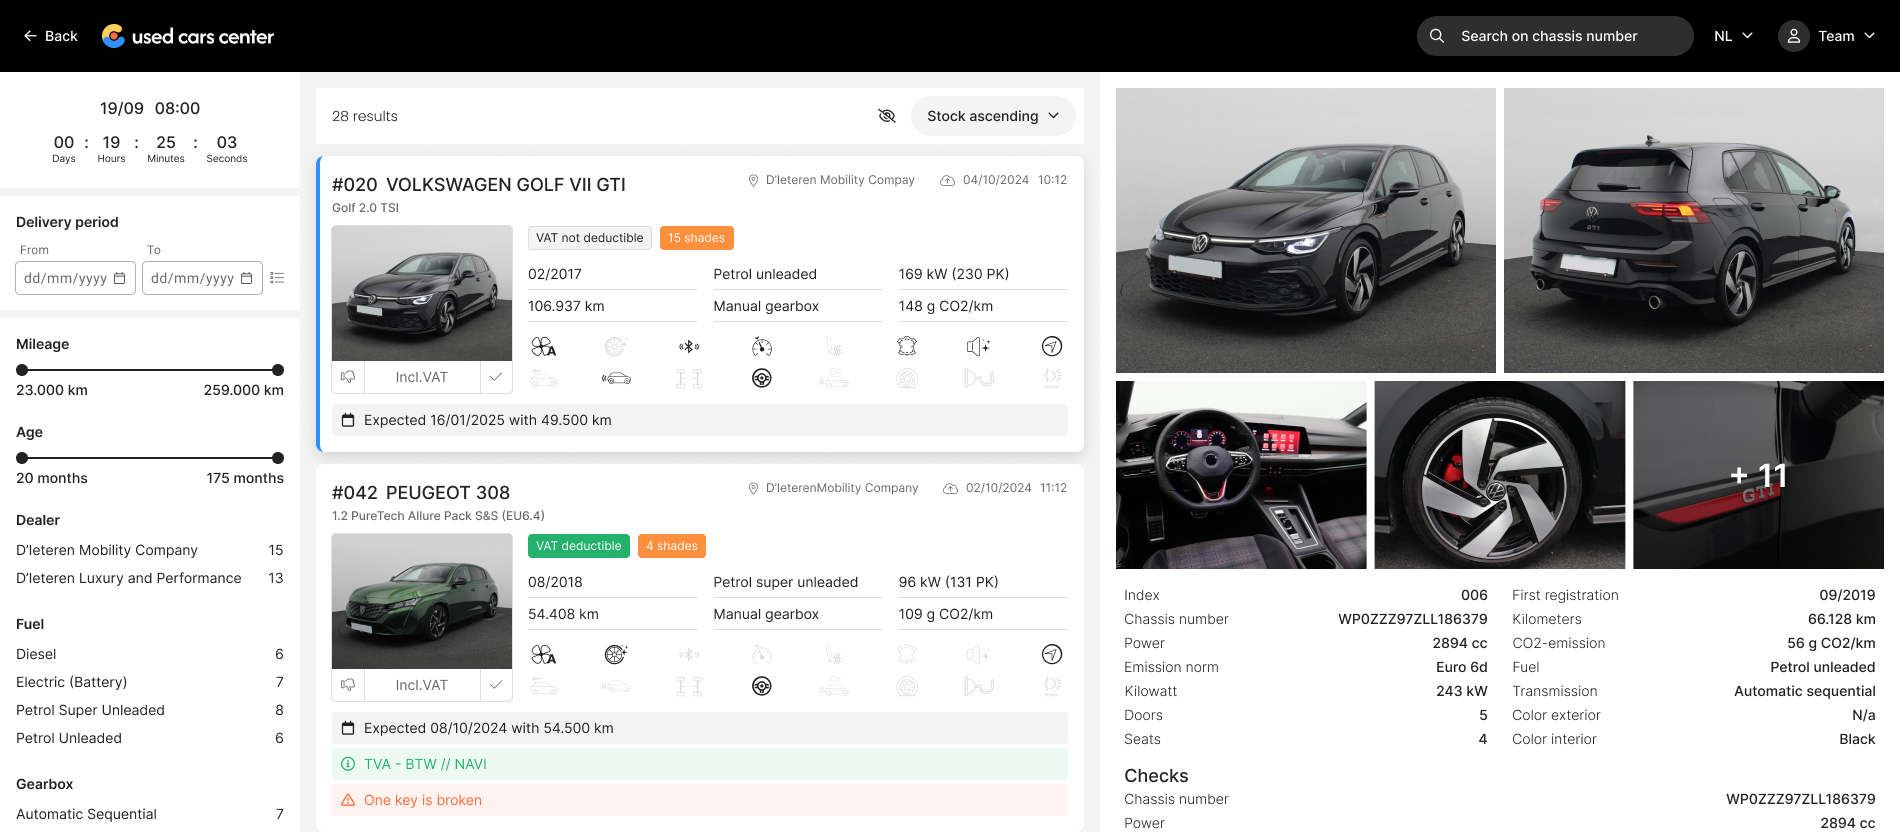Open the NL language dropdown
Screen dimensions: 1900x832
tap(1733, 36)
